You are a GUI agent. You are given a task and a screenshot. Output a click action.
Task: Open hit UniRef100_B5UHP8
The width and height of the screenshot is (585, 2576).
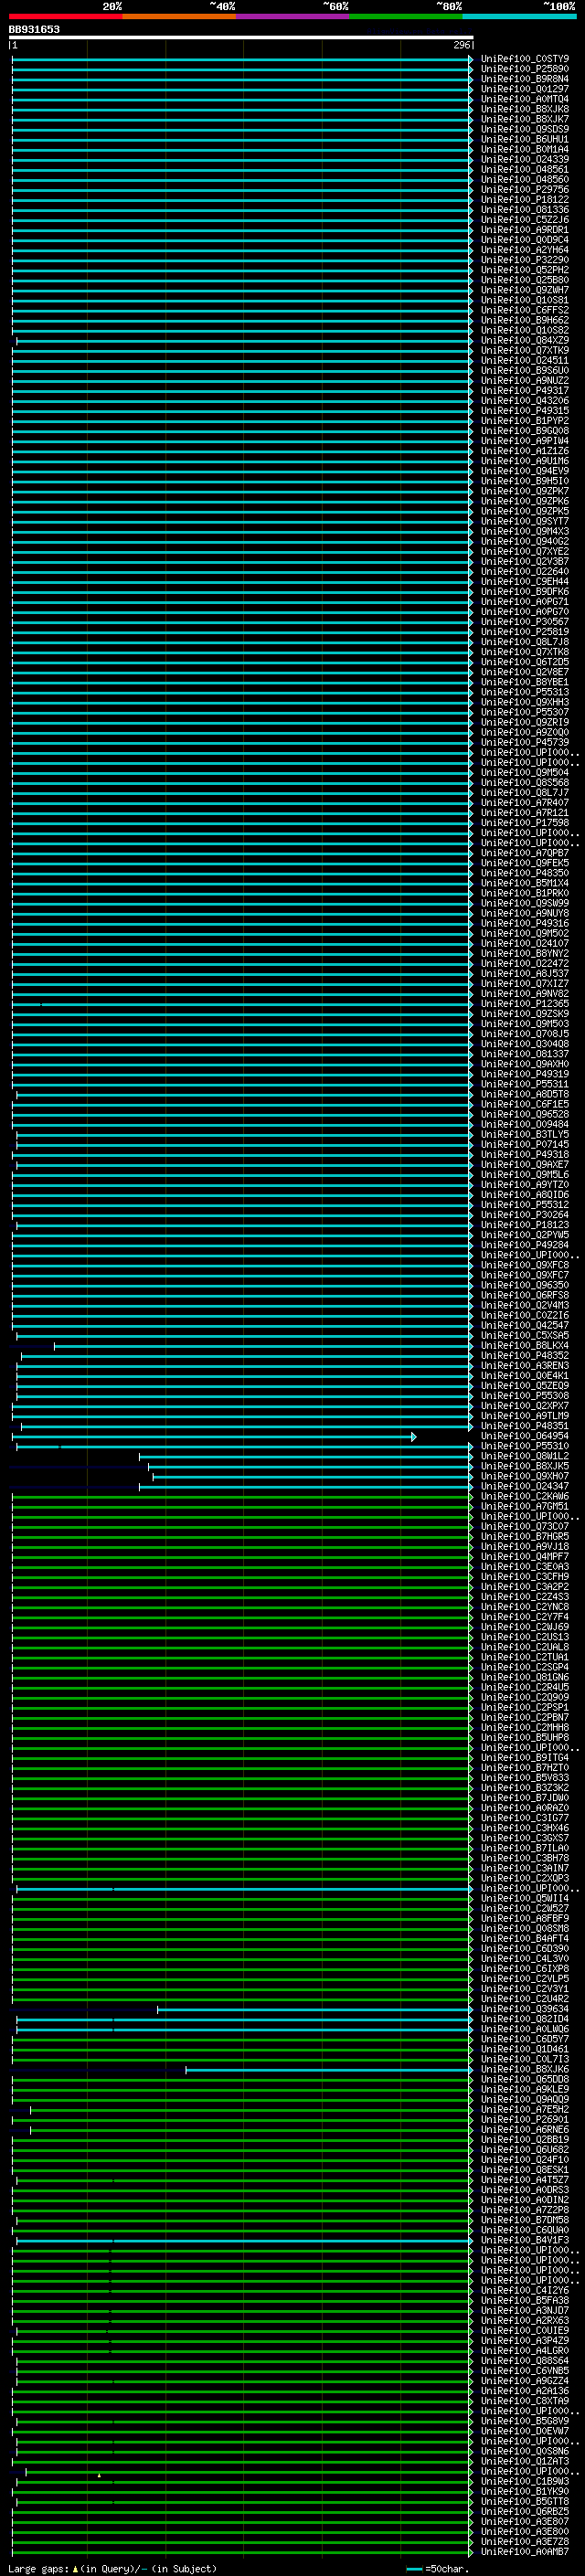(525, 1738)
